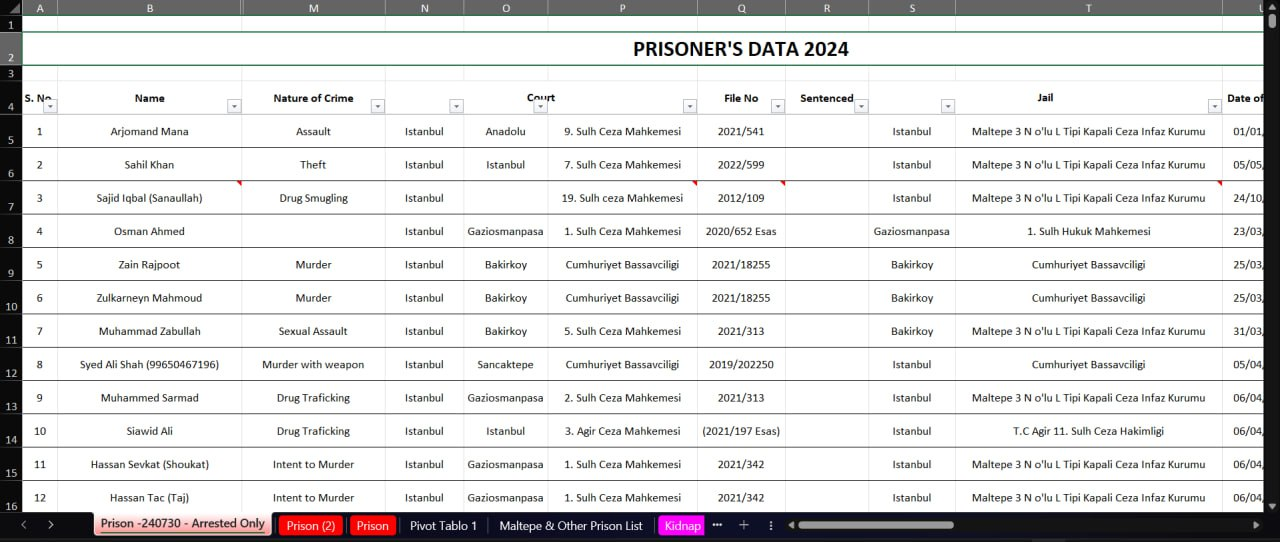1280x542 pixels.
Task: Click file number 2021/541 cell
Action: coord(742,131)
